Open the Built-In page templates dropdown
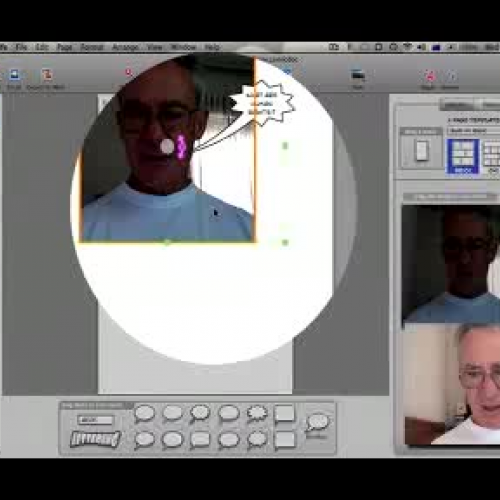The image size is (500, 500). coord(473,131)
